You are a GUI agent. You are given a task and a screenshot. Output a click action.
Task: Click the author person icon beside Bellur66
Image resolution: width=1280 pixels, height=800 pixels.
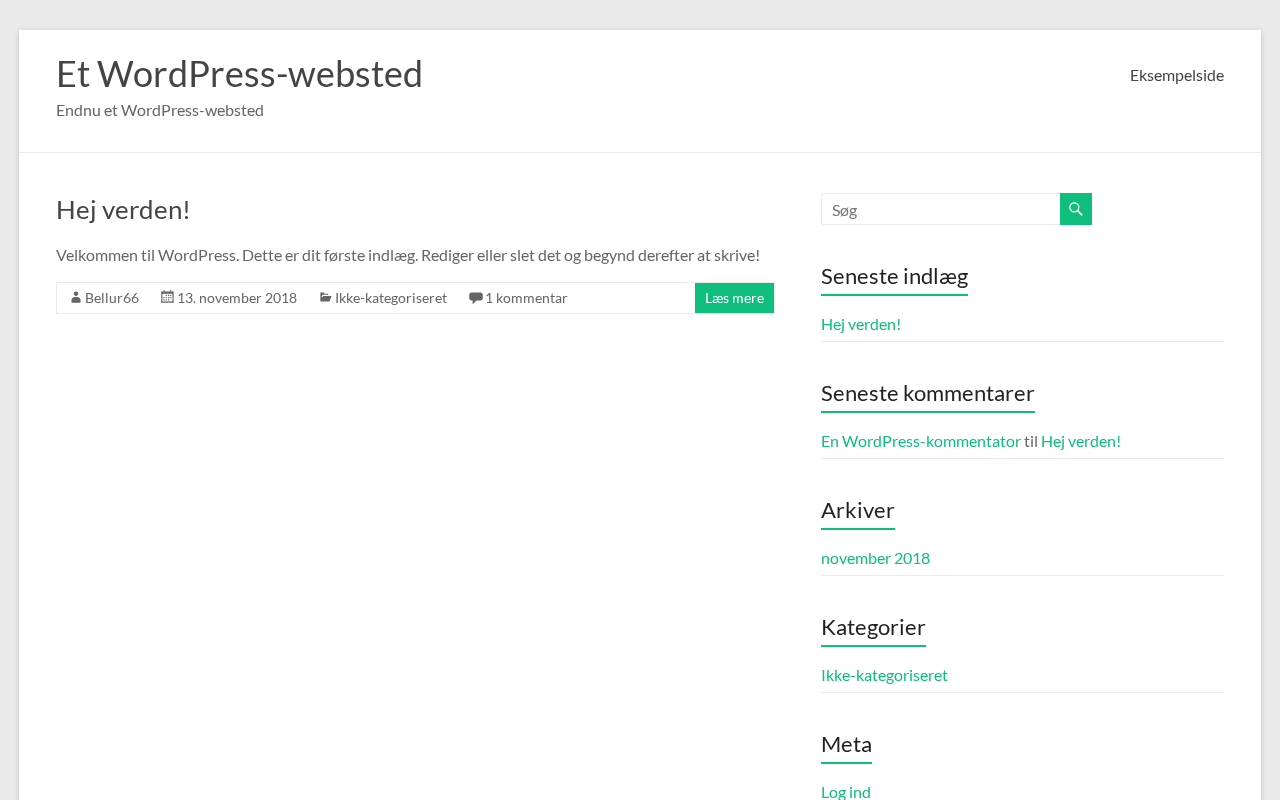(x=76, y=297)
